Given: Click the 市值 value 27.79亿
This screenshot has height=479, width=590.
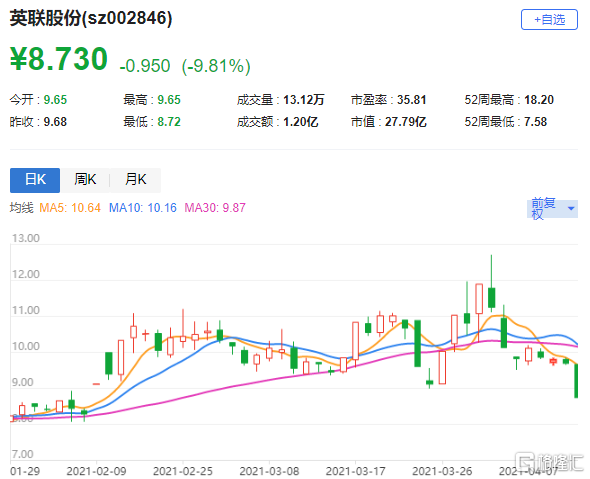Looking at the screenshot, I should [x=406, y=122].
